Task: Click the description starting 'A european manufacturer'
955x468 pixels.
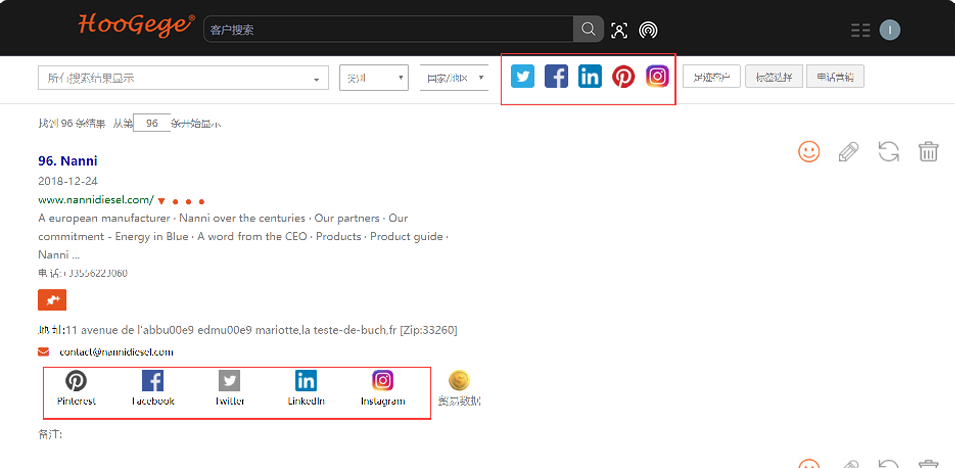Action: coord(244,236)
